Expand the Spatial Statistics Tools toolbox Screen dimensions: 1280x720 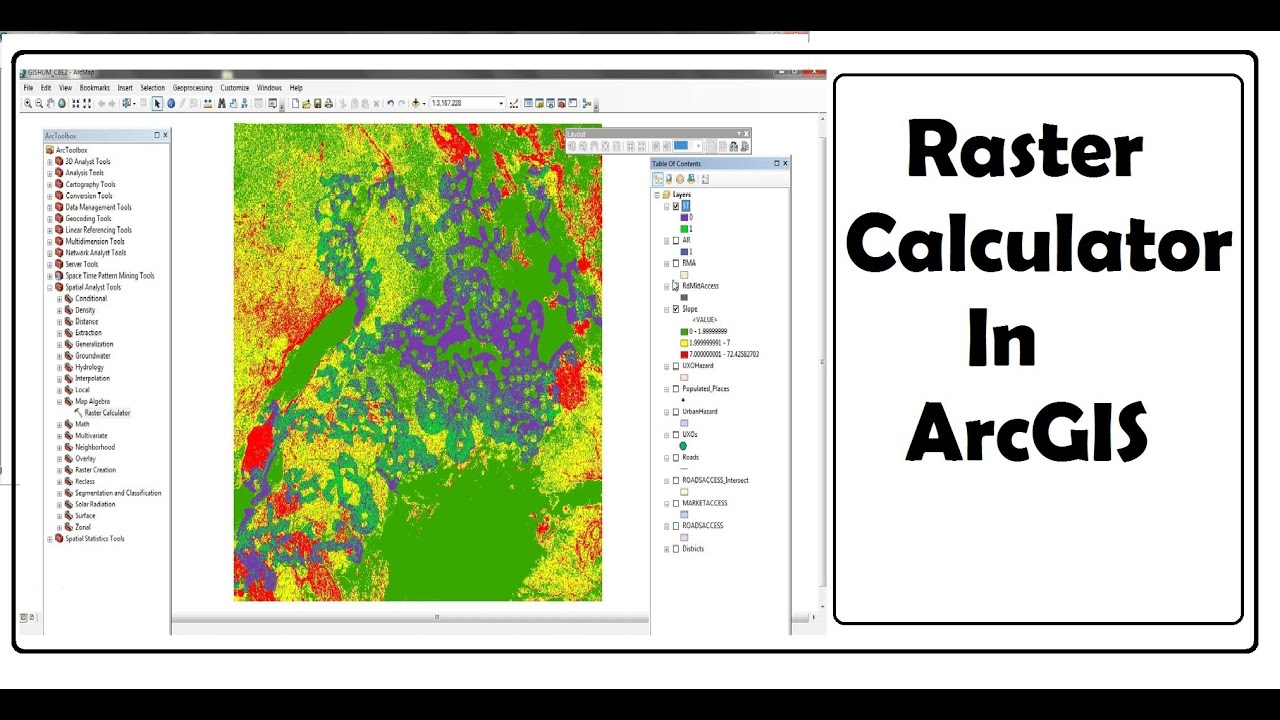(x=50, y=539)
